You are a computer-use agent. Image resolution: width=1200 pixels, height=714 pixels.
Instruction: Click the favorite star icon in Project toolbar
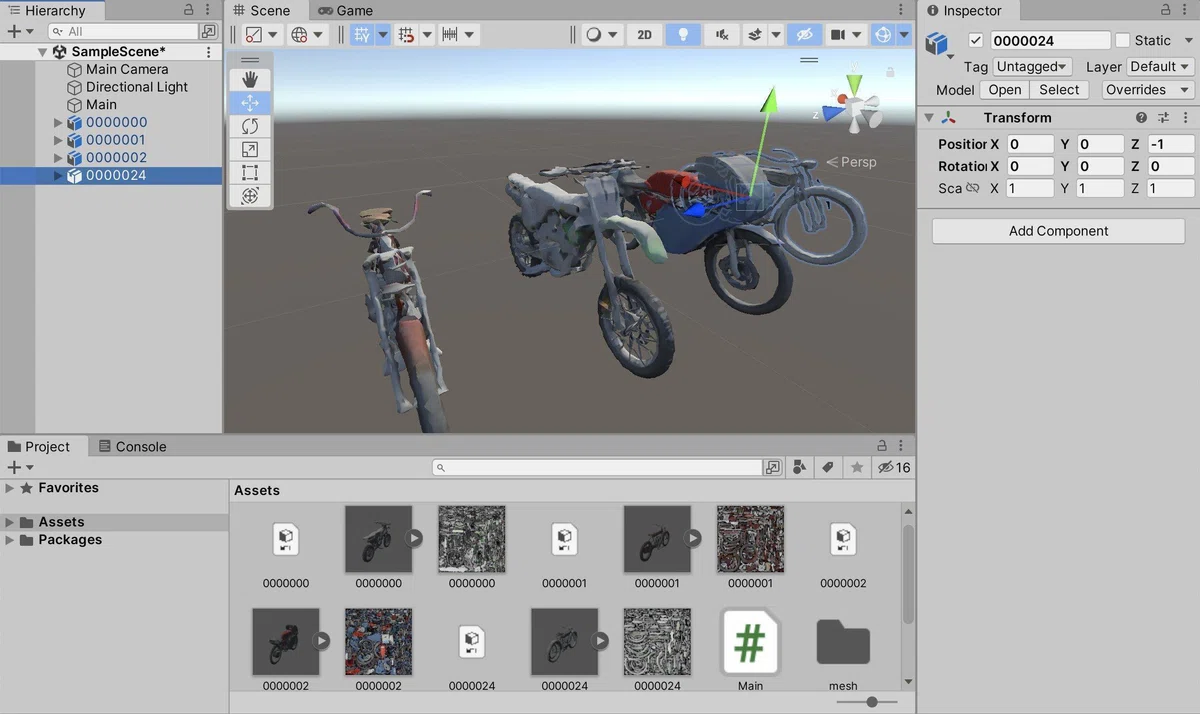[x=857, y=467]
